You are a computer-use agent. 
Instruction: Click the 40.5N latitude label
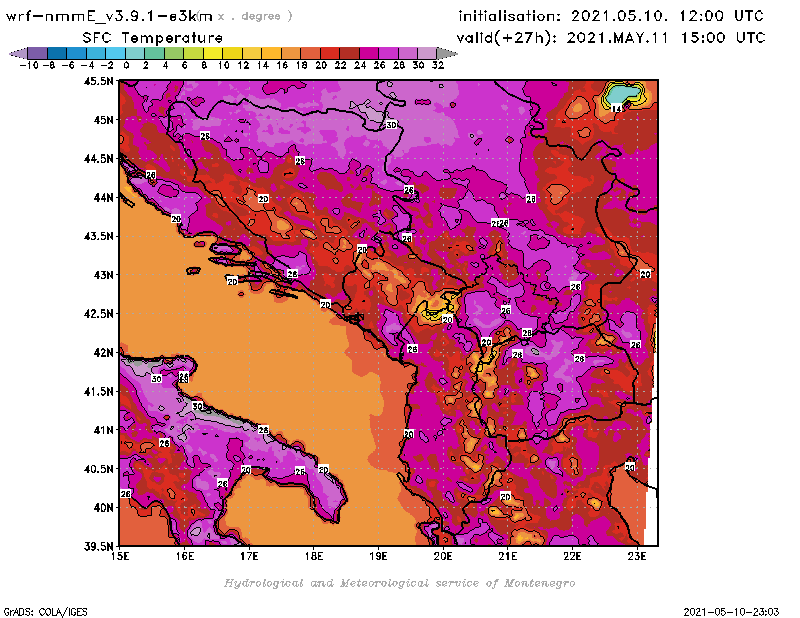pos(99,469)
